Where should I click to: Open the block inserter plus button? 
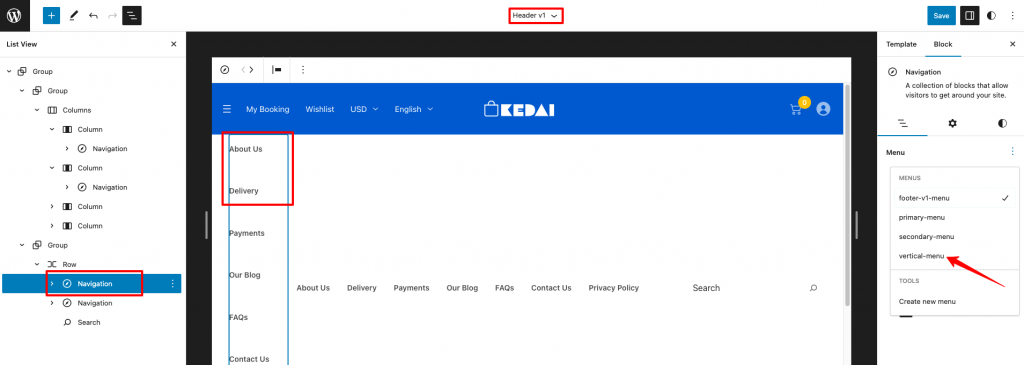52,15
